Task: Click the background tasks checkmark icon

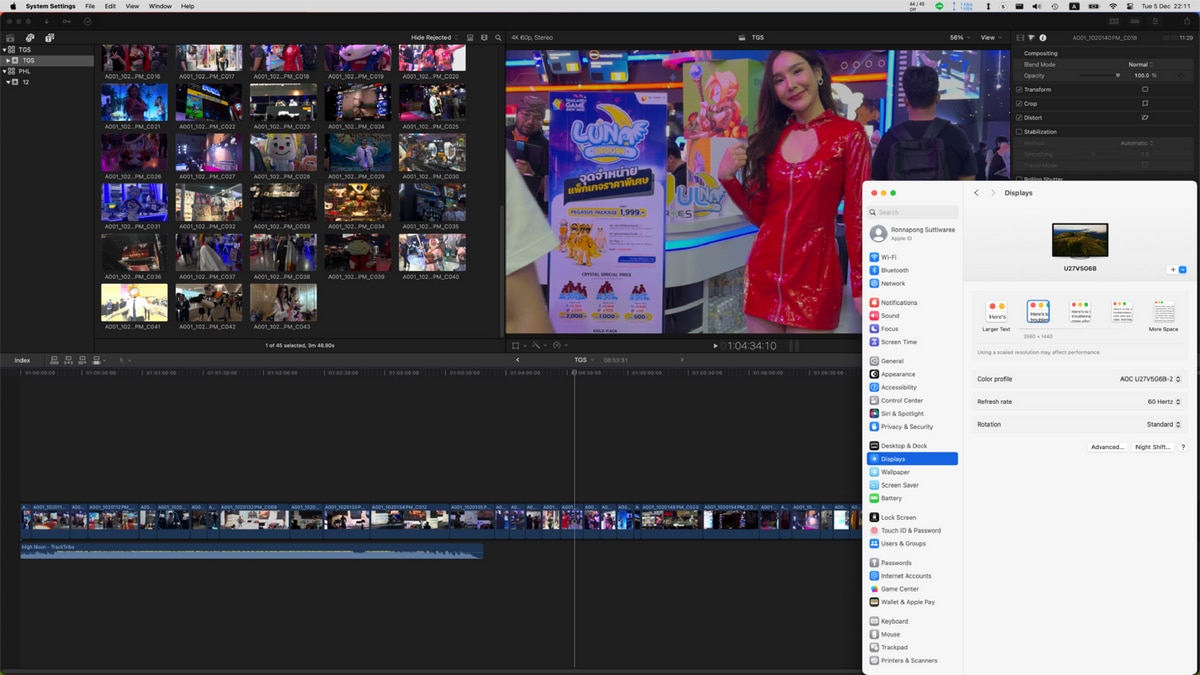Action: (88, 21)
